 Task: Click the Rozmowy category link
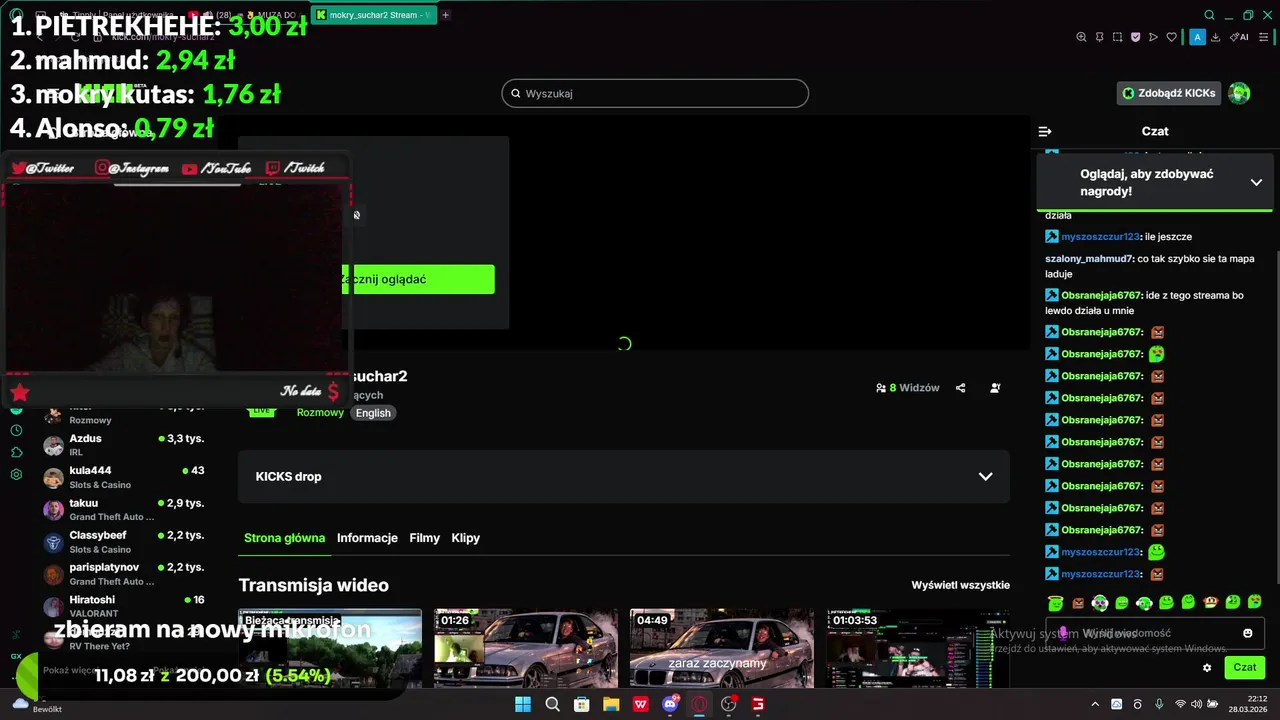(320, 412)
